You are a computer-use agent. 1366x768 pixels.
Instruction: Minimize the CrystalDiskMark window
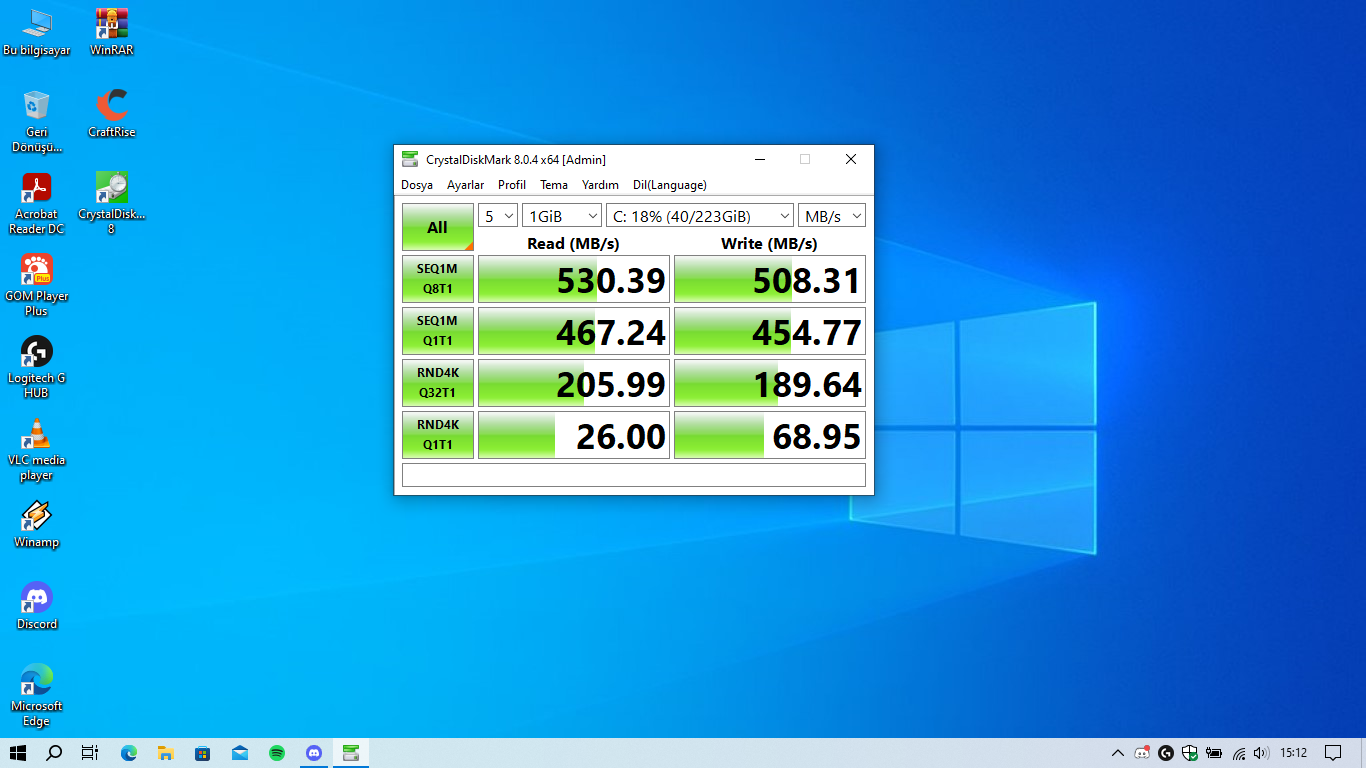760,159
